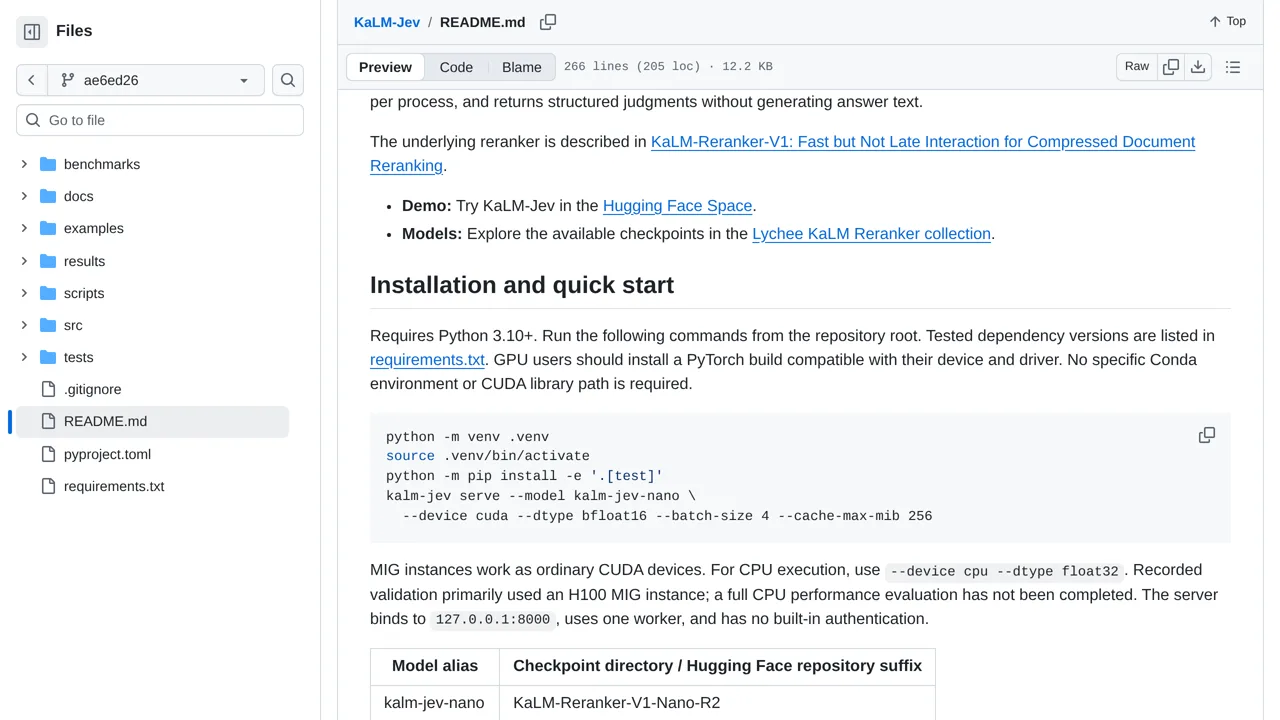
Task: Expand the examples folder chevron
Action: tap(24, 228)
